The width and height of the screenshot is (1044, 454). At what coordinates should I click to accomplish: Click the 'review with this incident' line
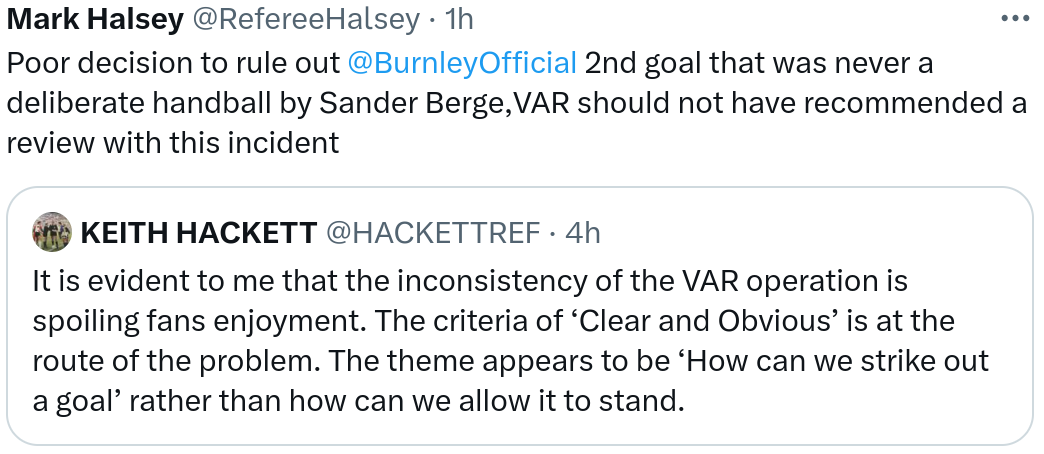[173, 143]
